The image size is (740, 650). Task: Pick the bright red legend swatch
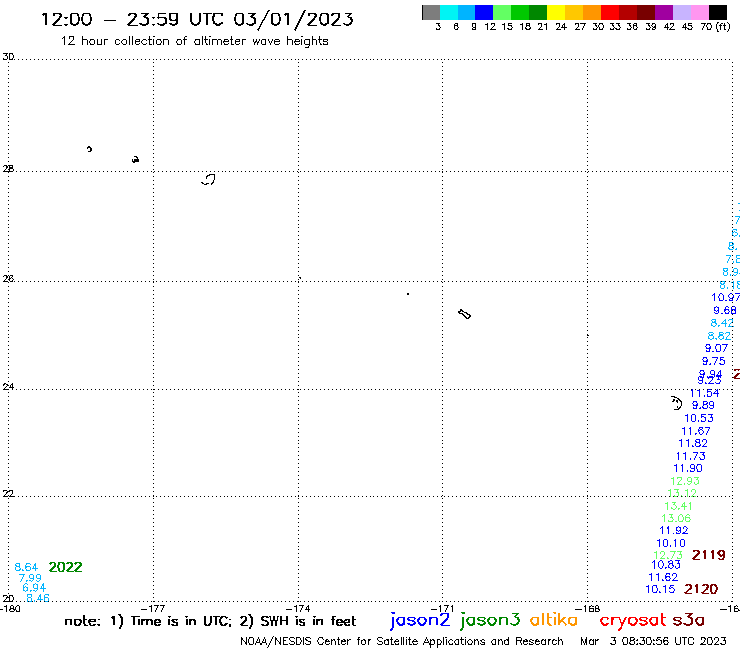pyautogui.click(x=610, y=12)
